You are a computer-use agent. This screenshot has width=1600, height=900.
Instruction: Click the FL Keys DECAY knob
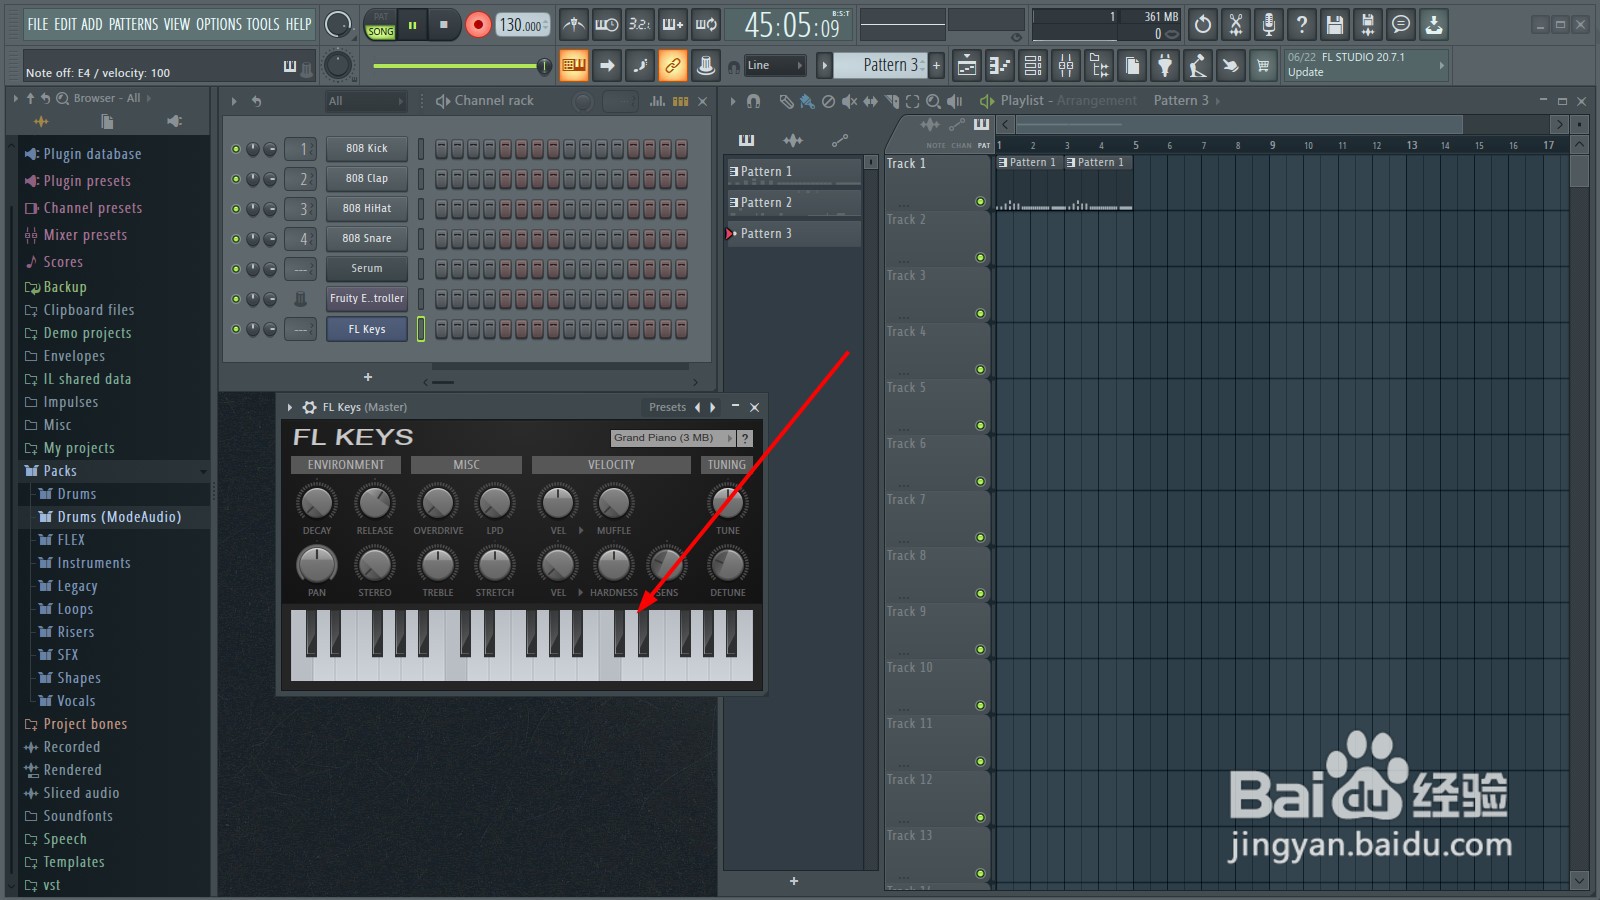317,503
